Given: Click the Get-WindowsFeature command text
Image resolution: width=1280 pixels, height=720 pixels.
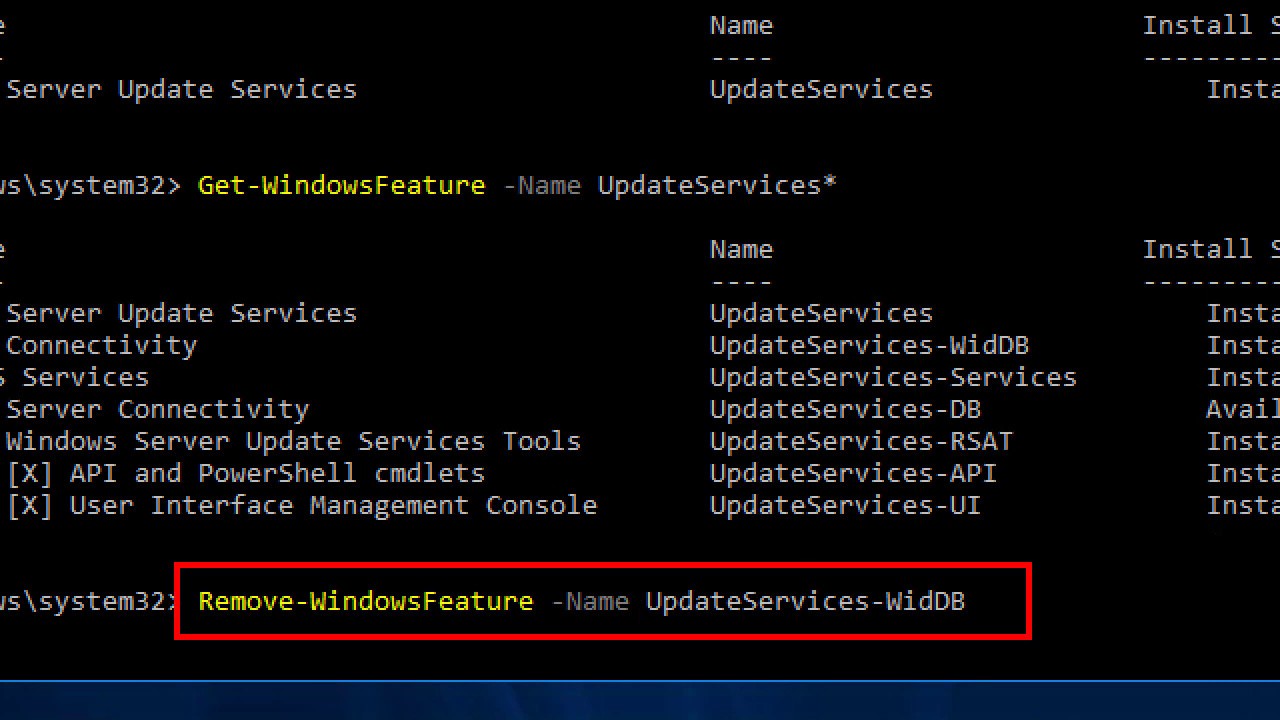Looking at the screenshot, I should tap(341, 186).
